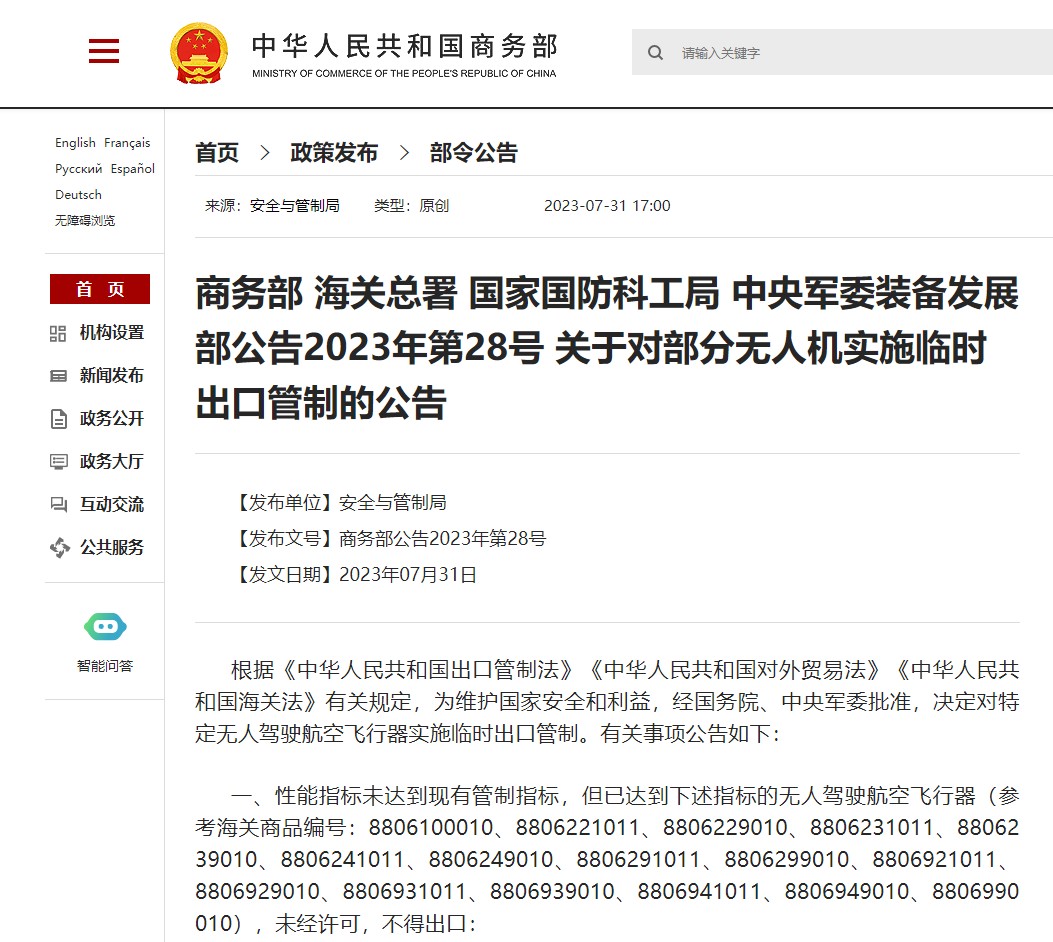The image size is (1053, 942).
Task: Click the text 《中华人民共和国对外贸易法》
Action: tap(735, 670)
